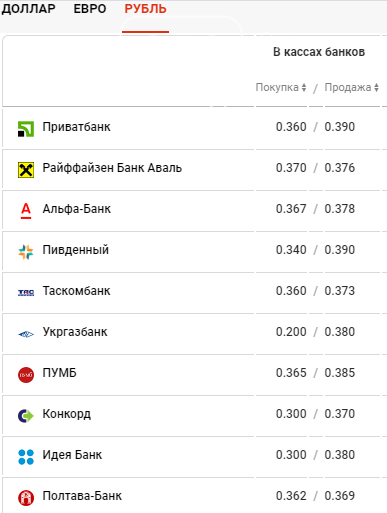Click the Taskombank TAC logo icon
Viewport: 387px width, 513px height.
[26, 293]
